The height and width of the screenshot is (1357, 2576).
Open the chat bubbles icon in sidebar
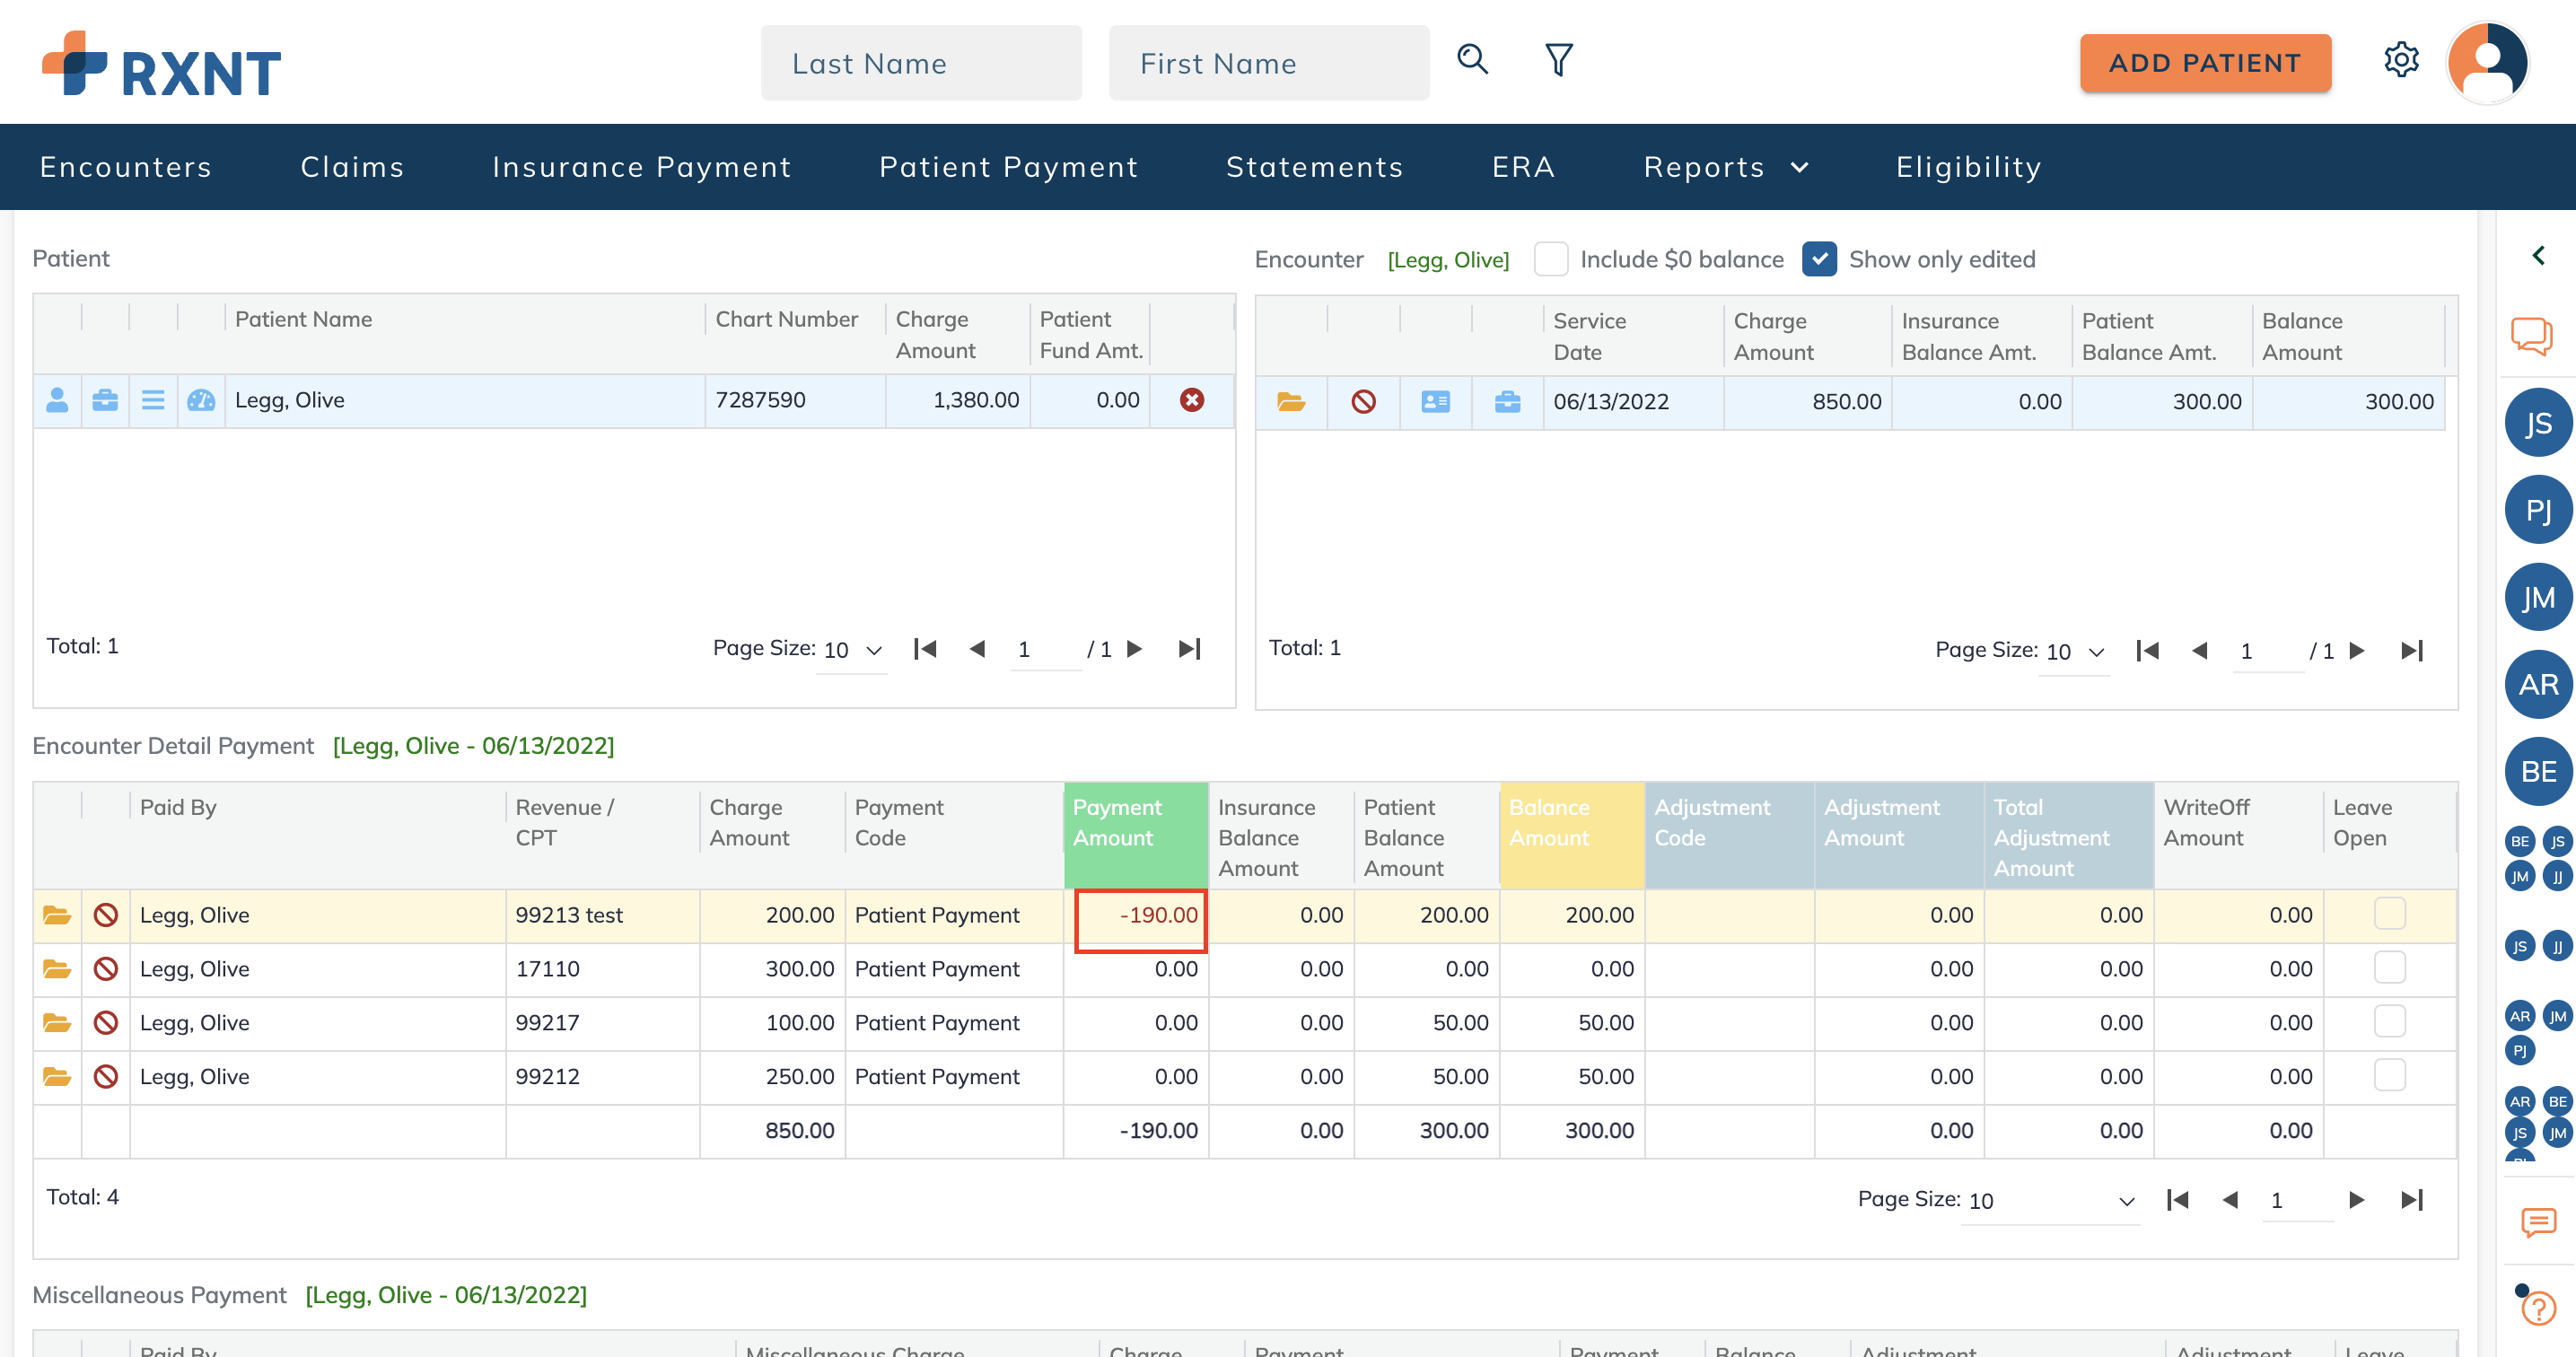(2531, 335)
